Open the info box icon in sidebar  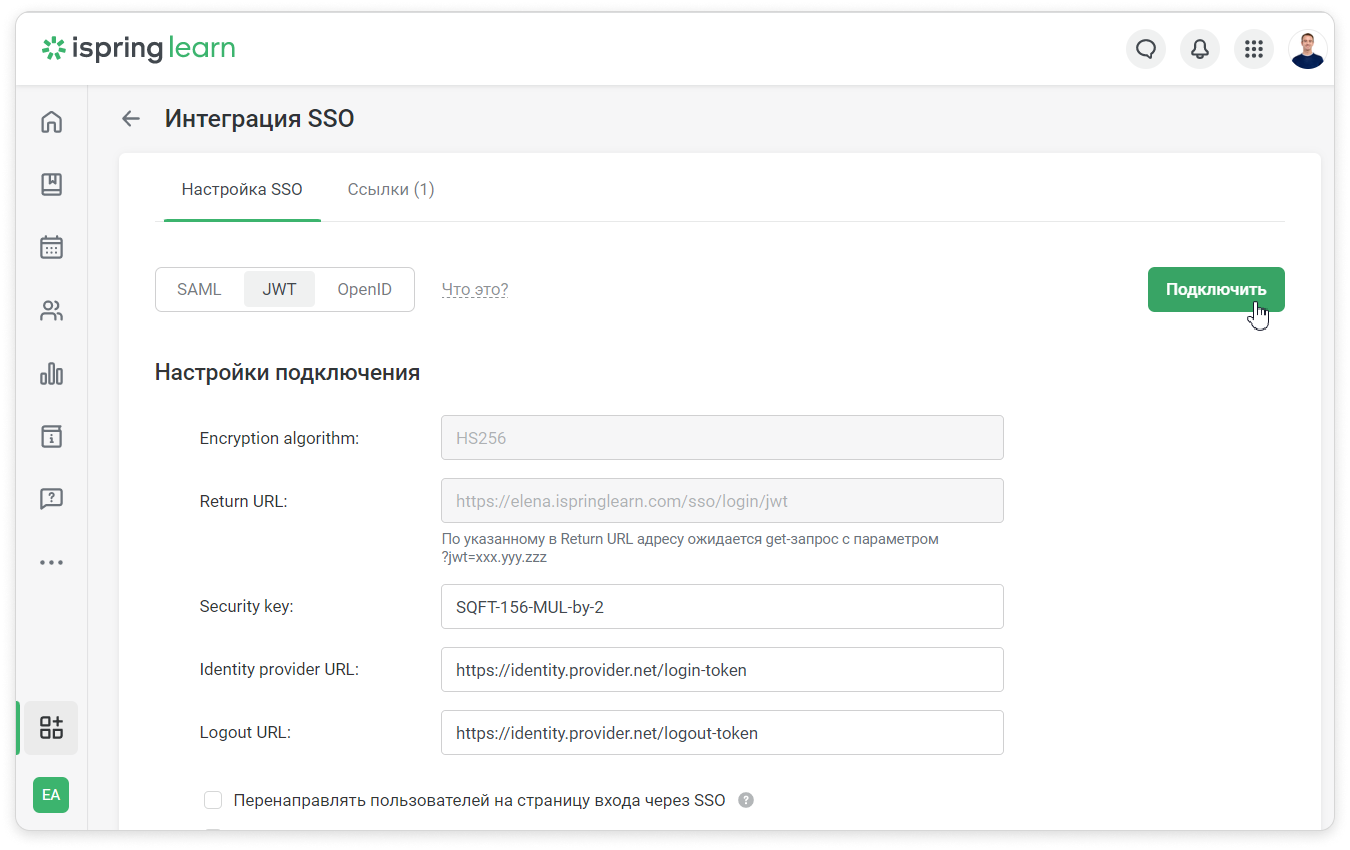point(51,436)
